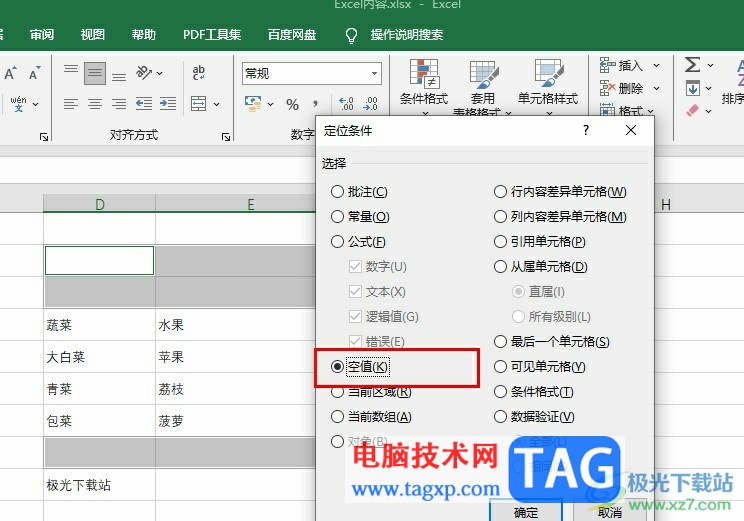
Task: Expand 删除 dropdown arrow
Action: tap(656, 88)
